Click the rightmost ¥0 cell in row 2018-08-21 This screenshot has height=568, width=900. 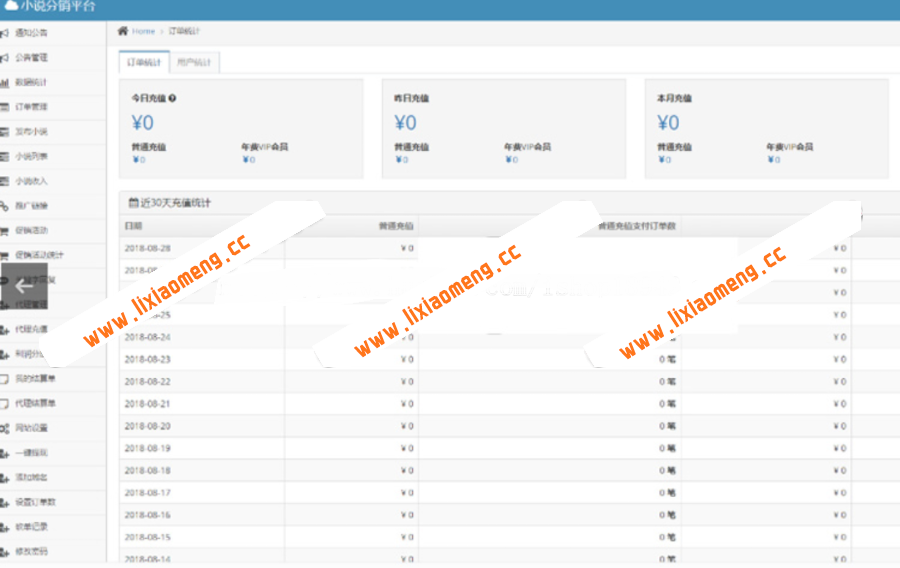[x=840, y=404]
